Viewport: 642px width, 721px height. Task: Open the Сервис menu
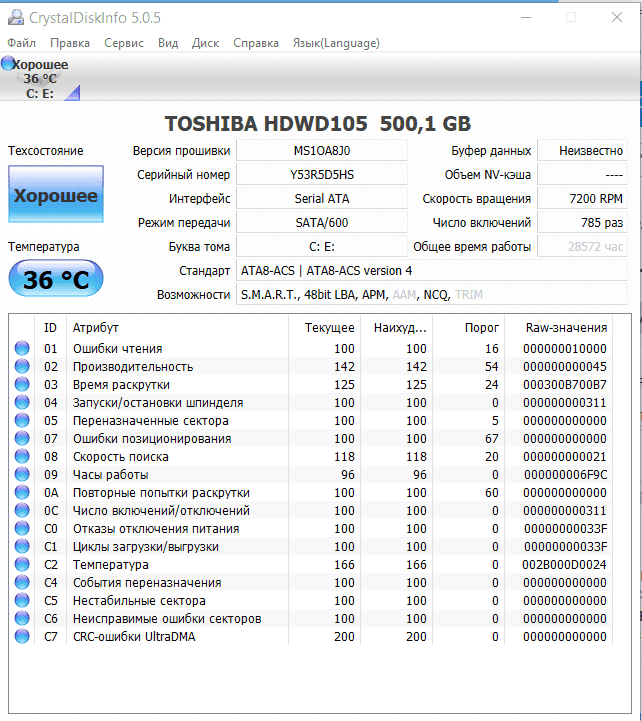tap(124, 43)
